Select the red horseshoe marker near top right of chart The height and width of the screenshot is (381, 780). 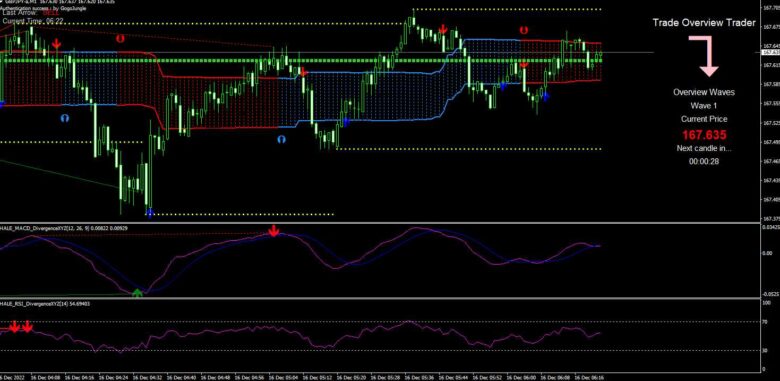click(x=523, y=30)
